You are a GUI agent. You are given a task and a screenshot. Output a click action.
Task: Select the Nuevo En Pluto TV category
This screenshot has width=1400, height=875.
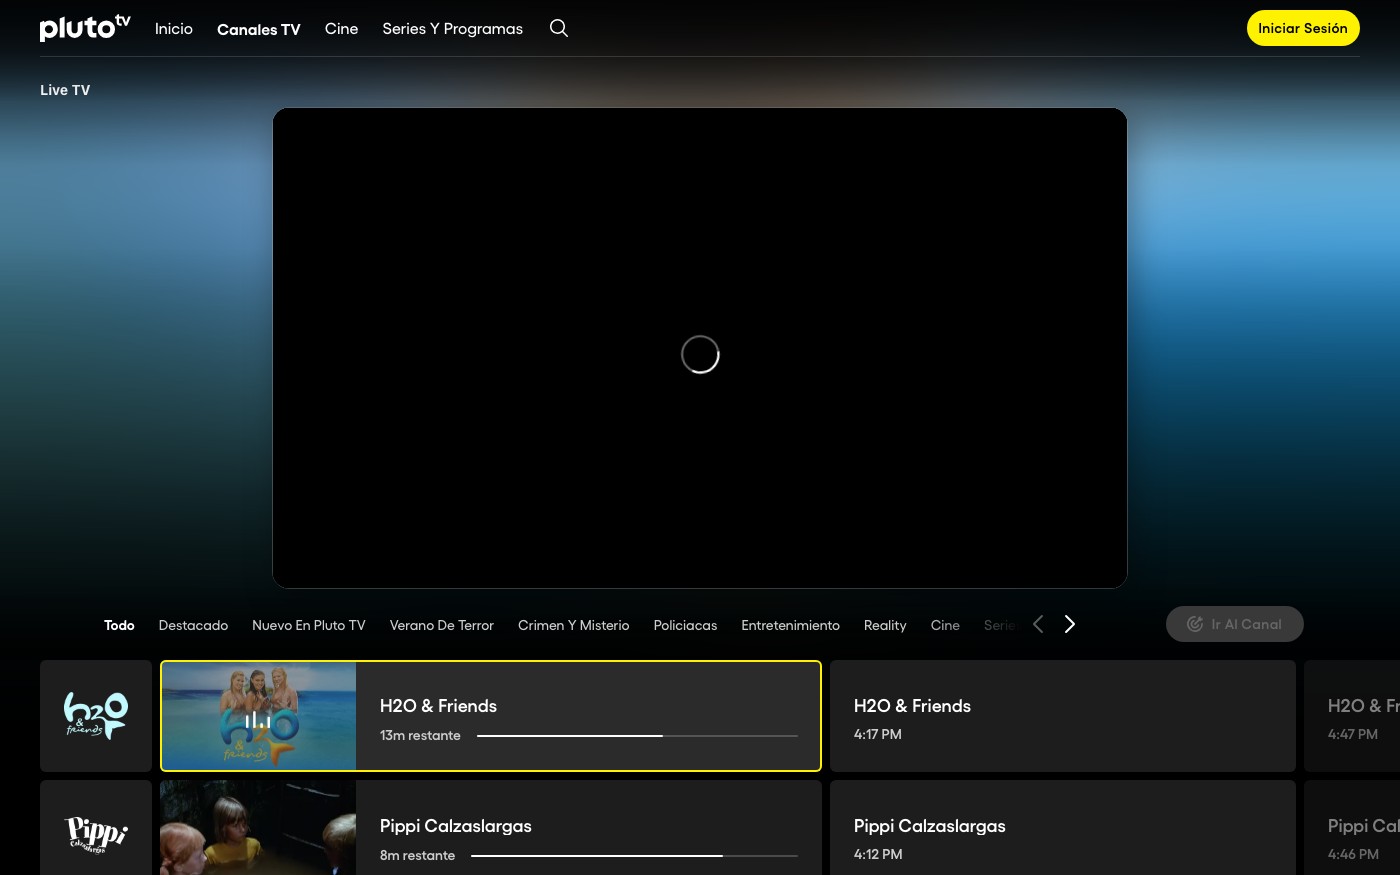pos(309,625)
